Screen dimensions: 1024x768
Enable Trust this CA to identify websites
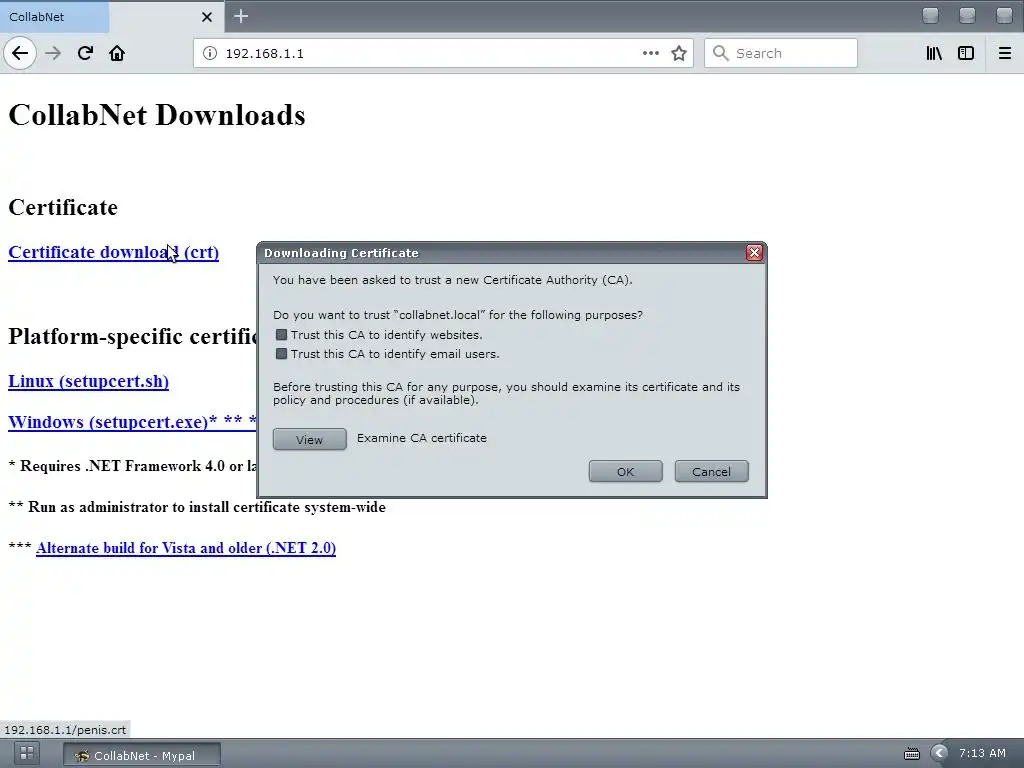tap(281, 334)
